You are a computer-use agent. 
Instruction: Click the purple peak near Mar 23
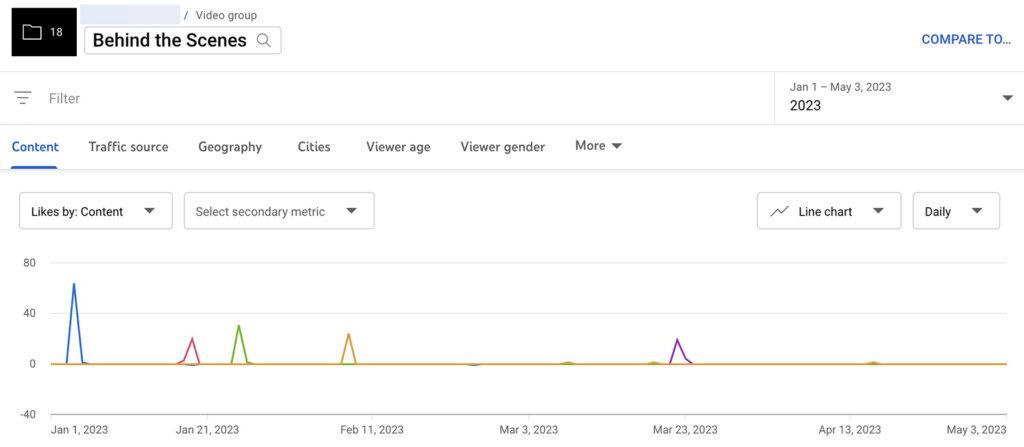677,340
